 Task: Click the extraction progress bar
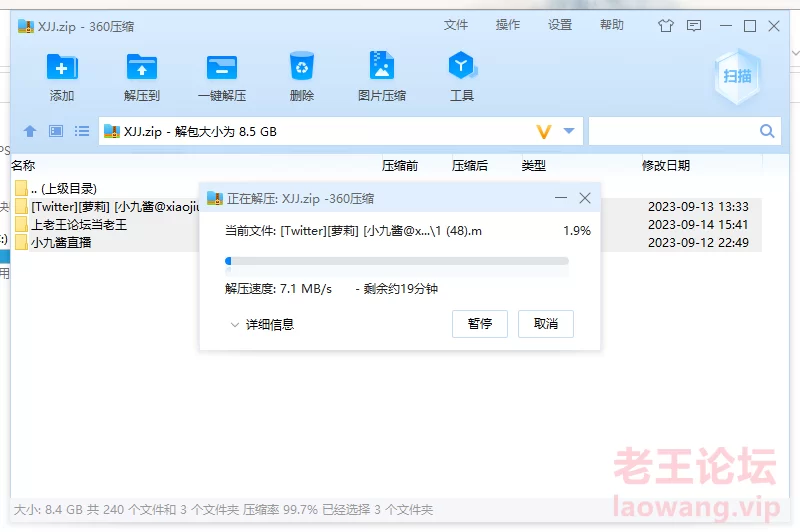[396, 261]
